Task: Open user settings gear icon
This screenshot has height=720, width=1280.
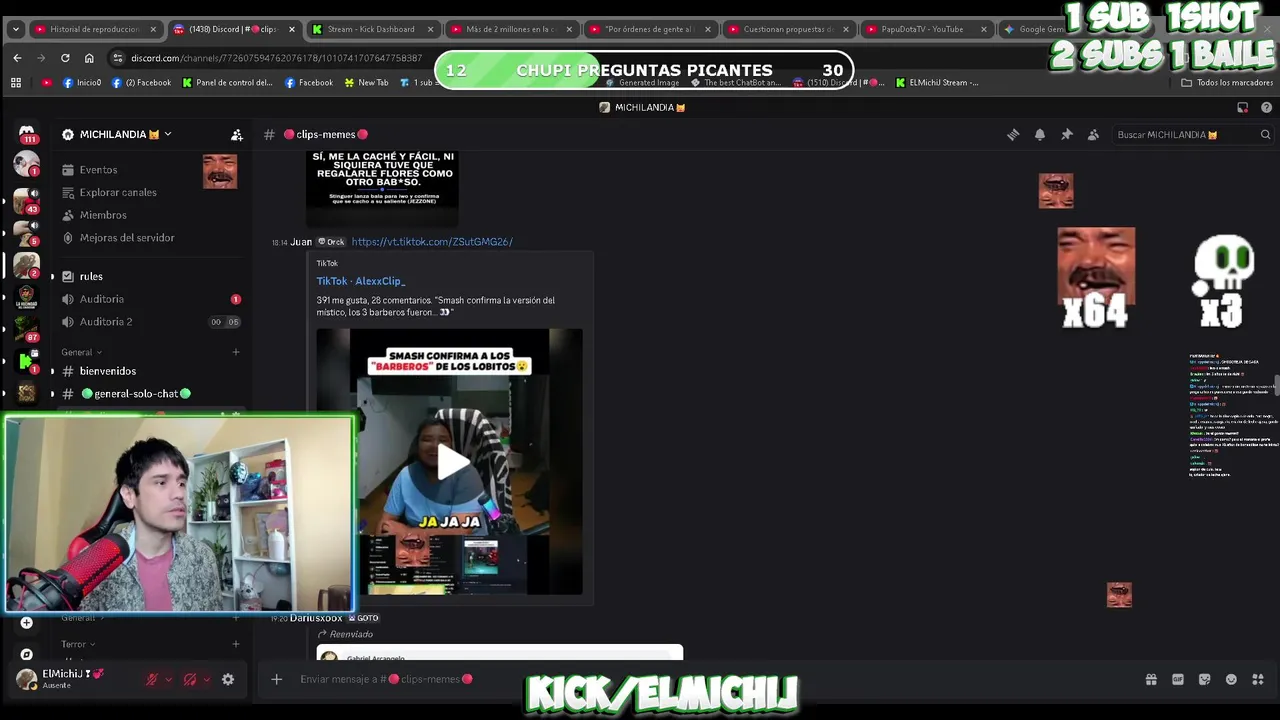Action: (x=228, y=679)
